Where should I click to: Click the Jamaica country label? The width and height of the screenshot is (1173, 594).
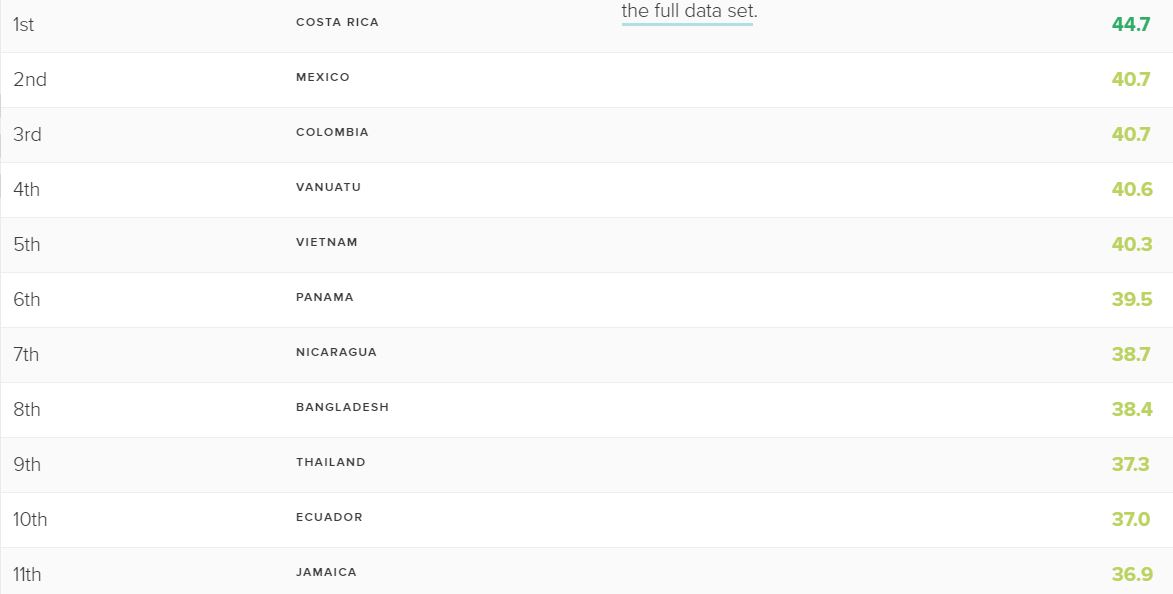[x=326, y=572]
